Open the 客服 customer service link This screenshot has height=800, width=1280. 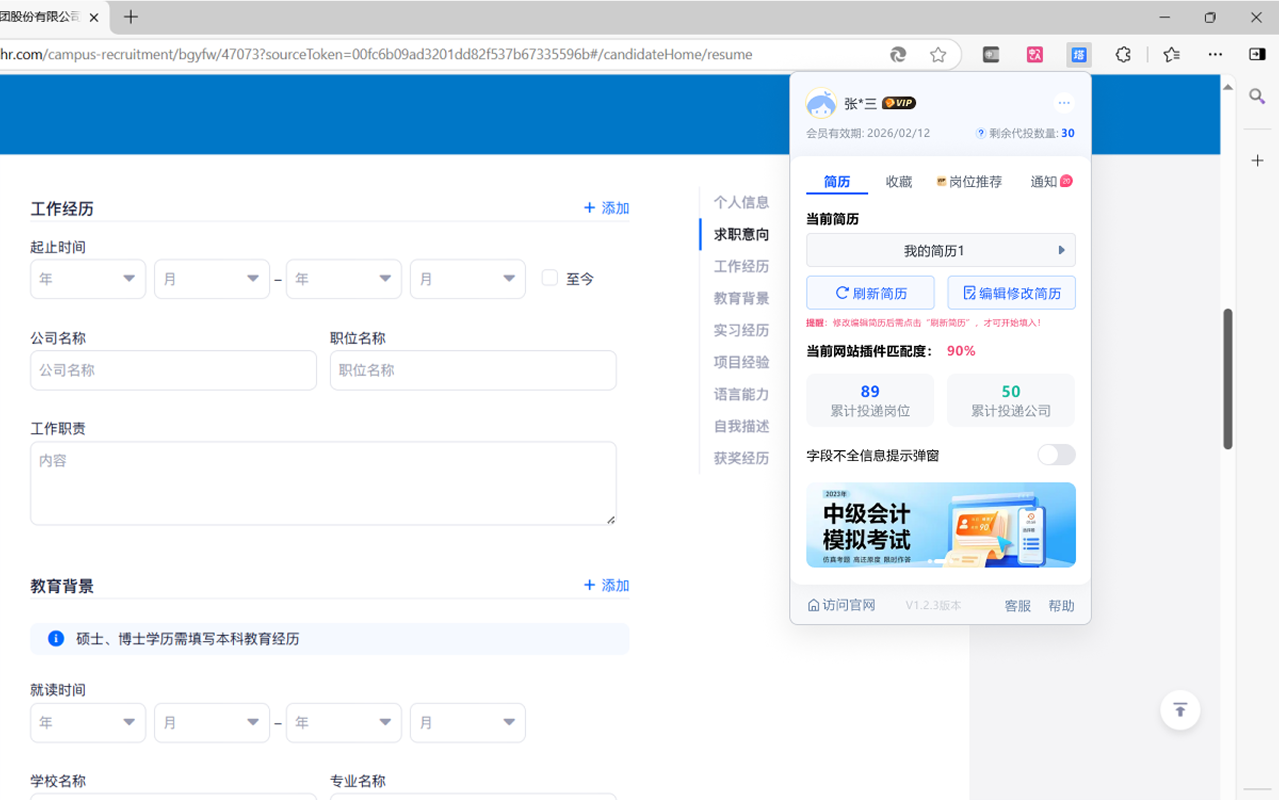click(1017, 604)
